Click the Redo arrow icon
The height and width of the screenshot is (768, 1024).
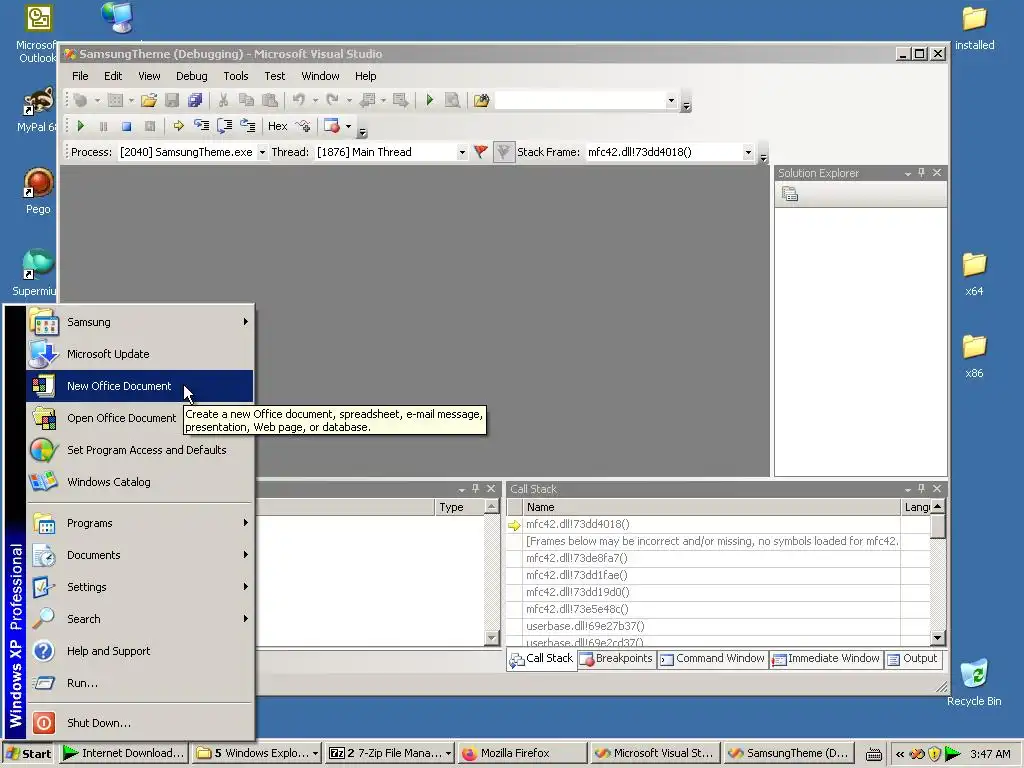click(x=332, y=100)
